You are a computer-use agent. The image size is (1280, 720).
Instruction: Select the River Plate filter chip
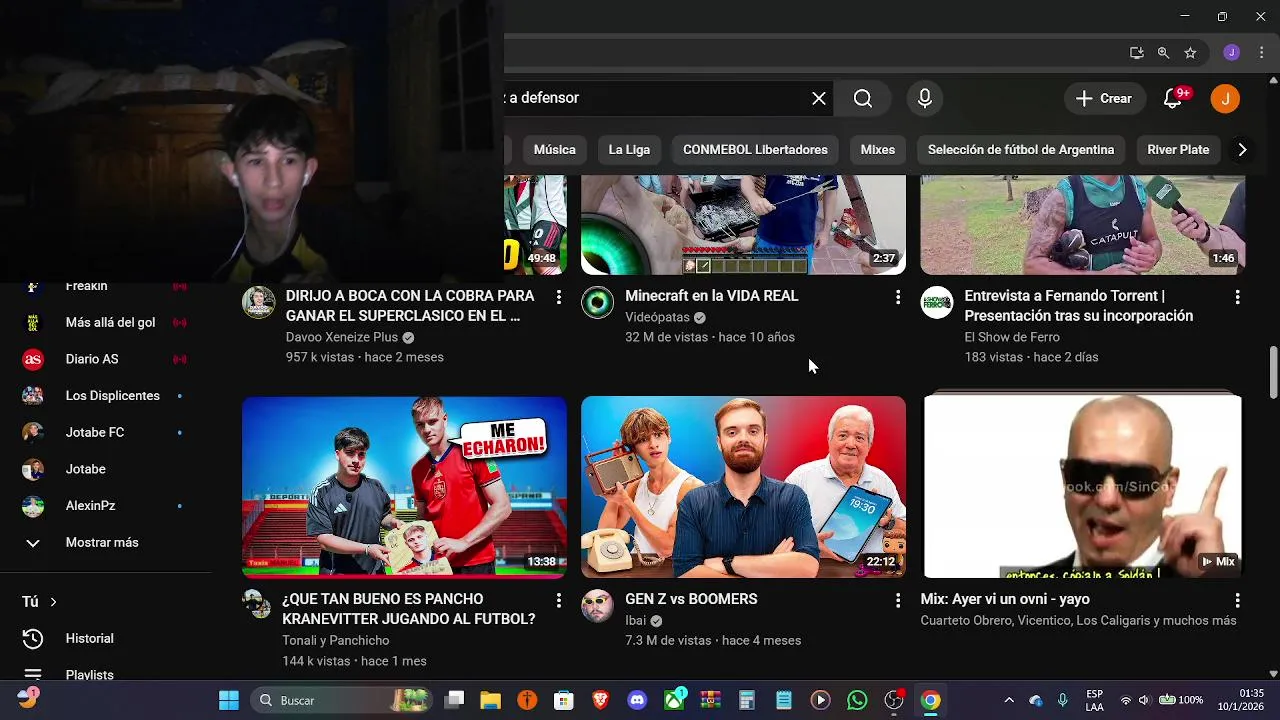coord(1178,150)
